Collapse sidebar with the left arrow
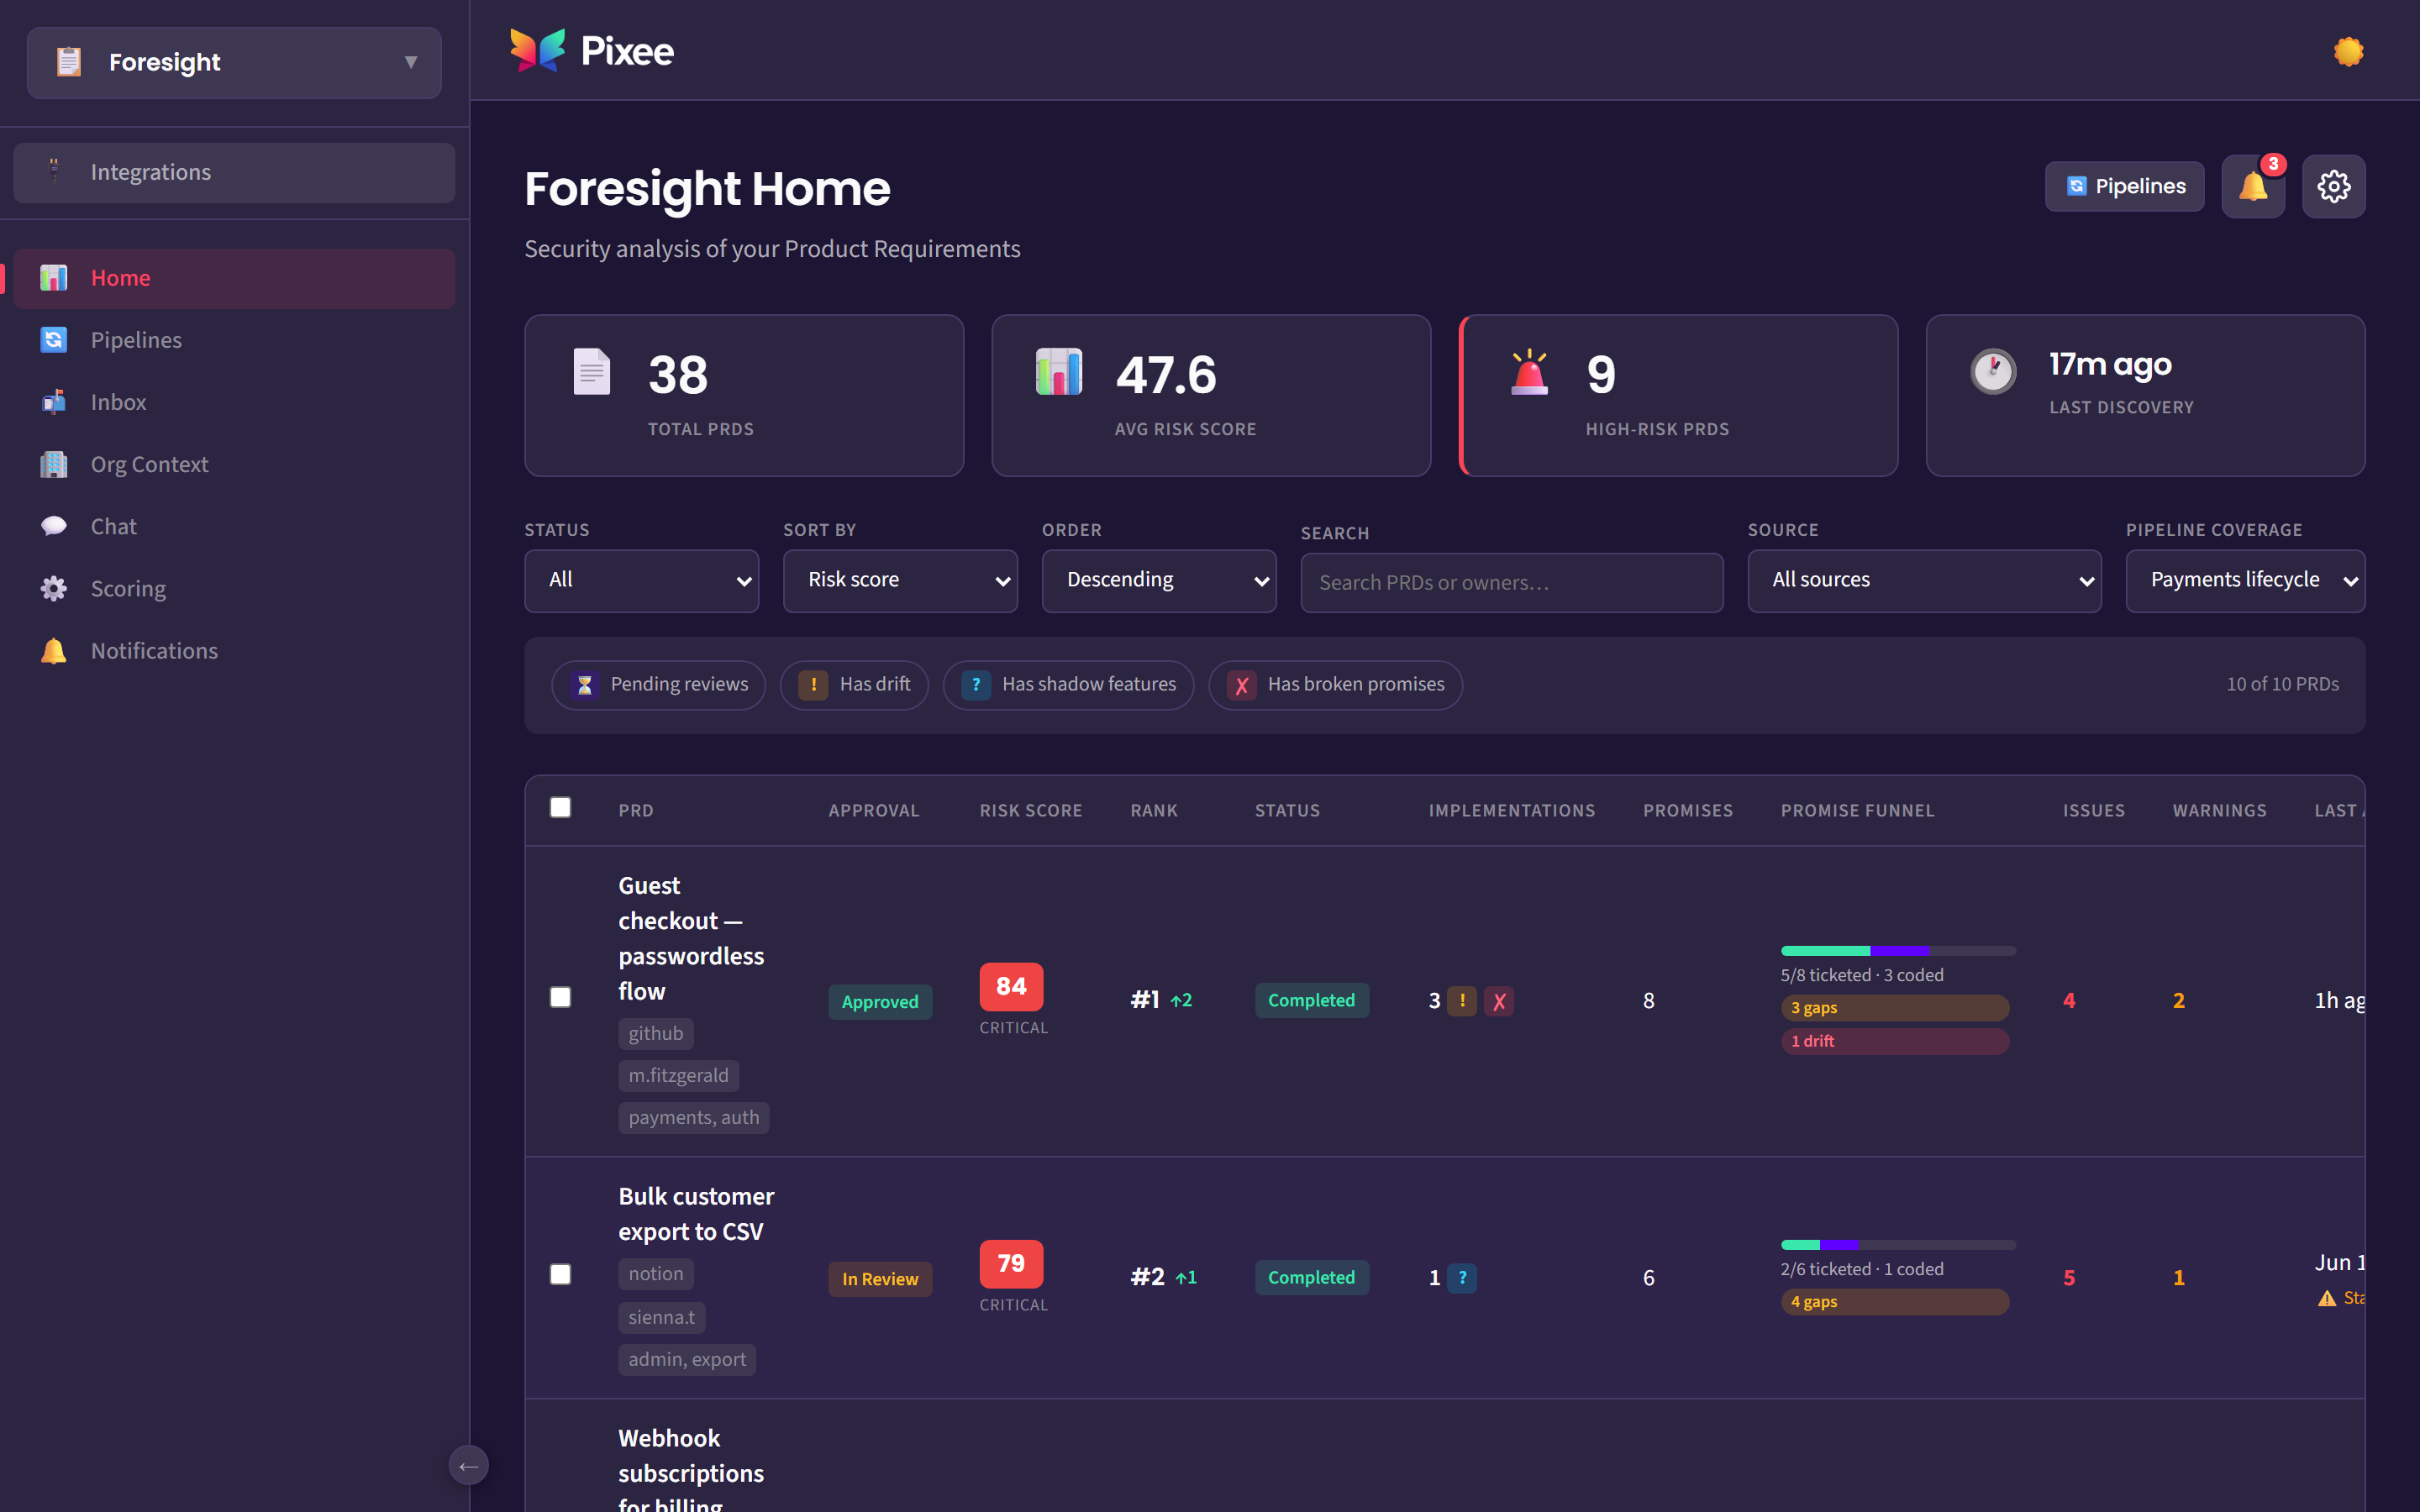 pyautogui.click(x=468, y=1466)
